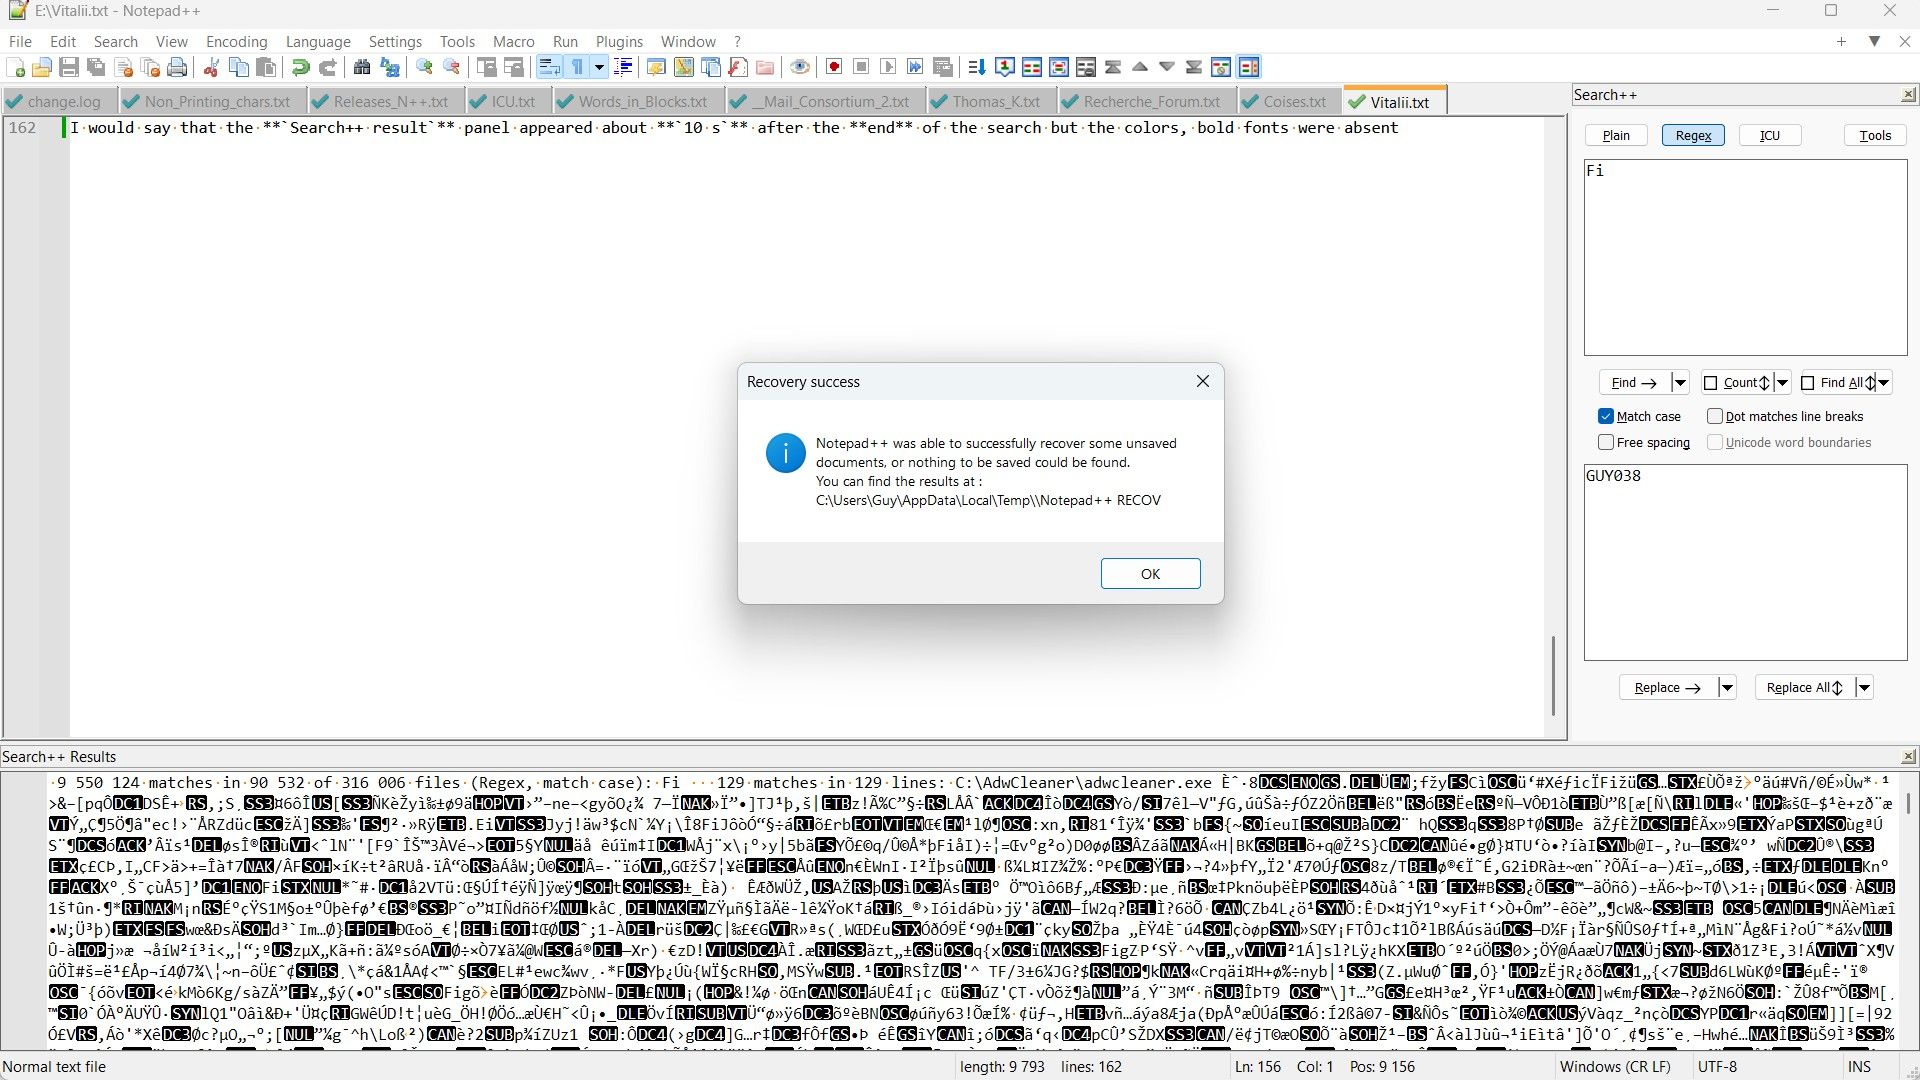Open the Replace button dropdown arrow
Screen dimensions: 1920x1080
click(x=1727, y=688)
